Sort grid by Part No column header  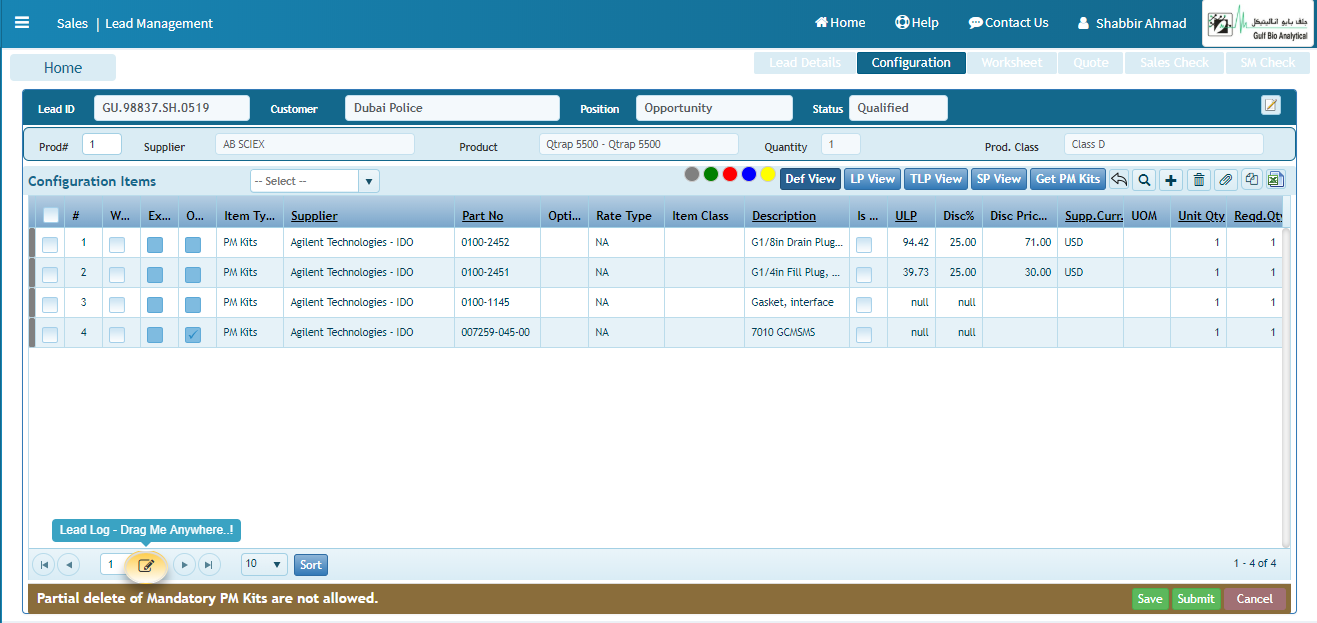[483, 216]
